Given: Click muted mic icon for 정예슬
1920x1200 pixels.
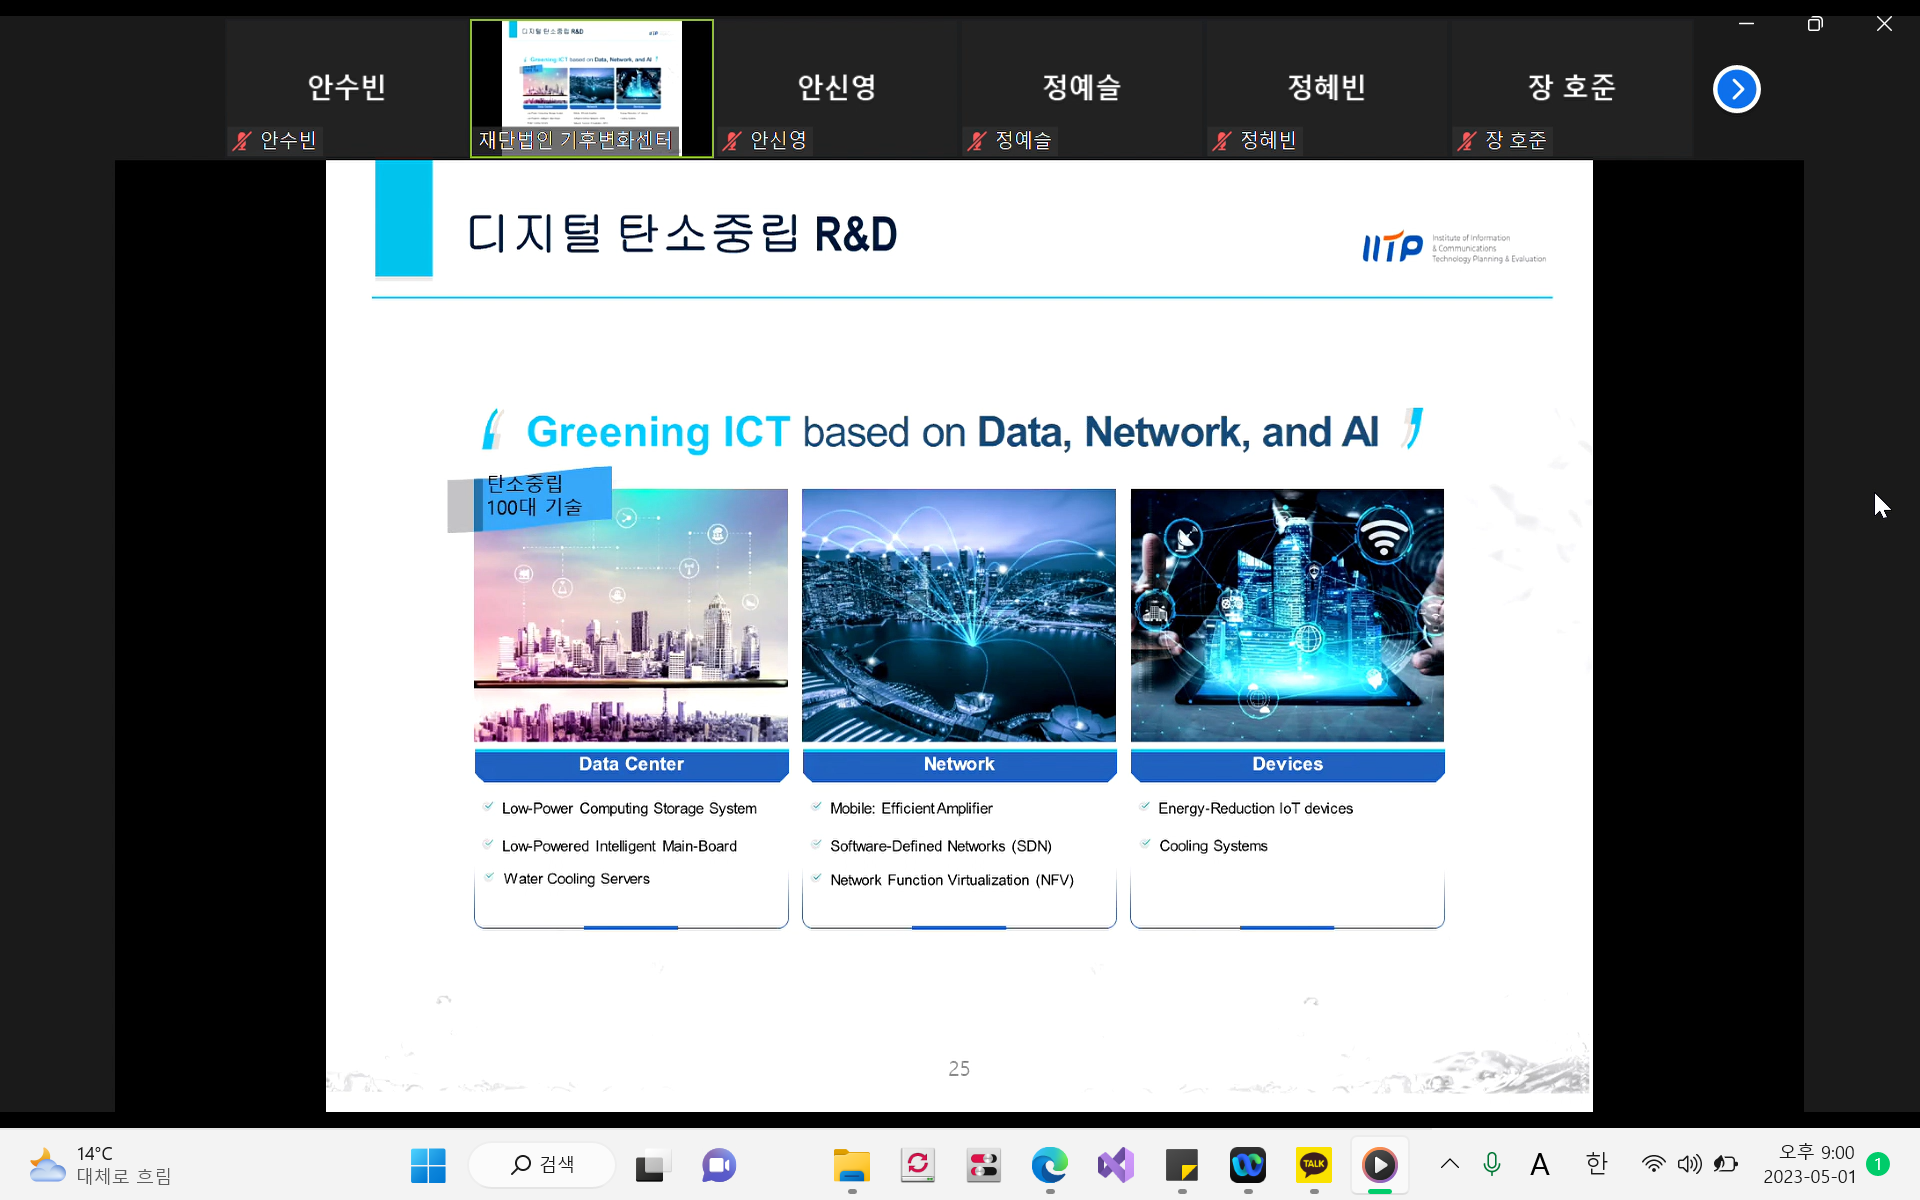Looking at the screenshot, I should (977, 141).
